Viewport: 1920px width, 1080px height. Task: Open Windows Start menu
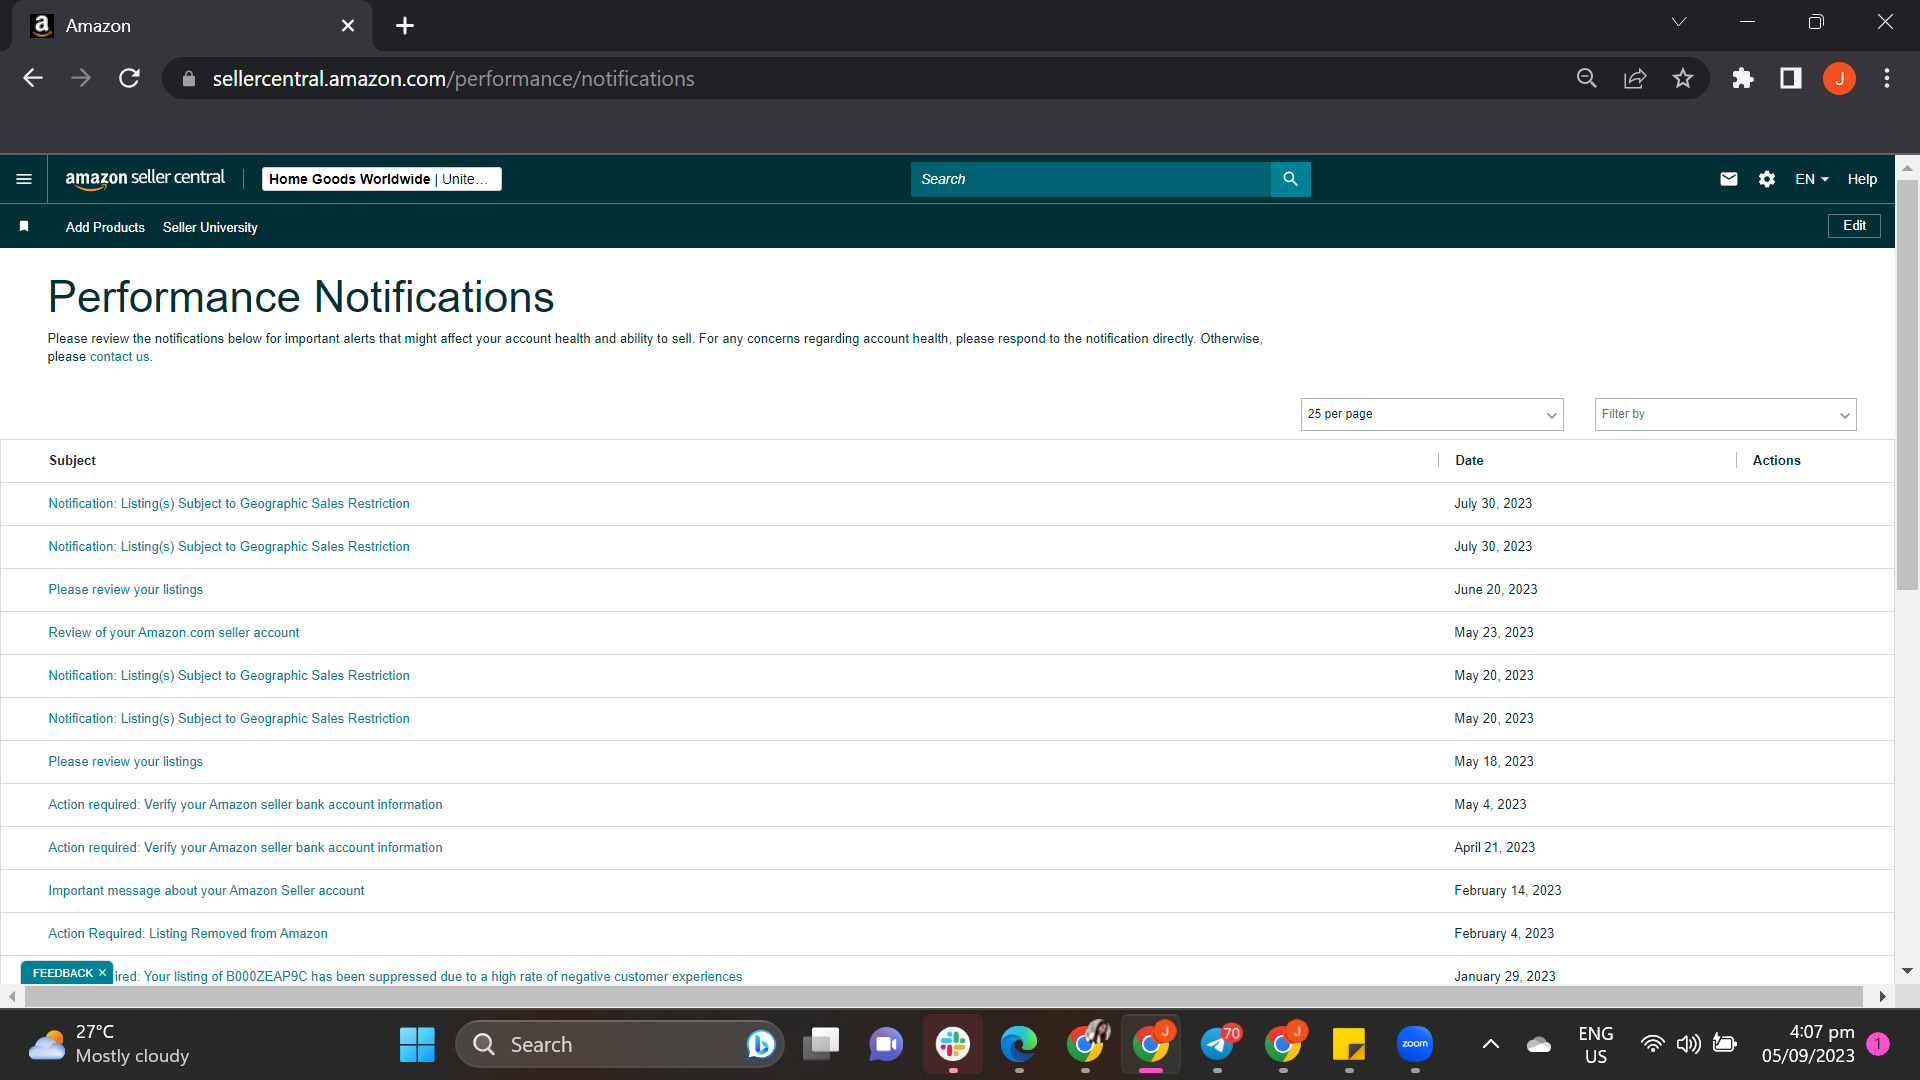(417, 1045)
